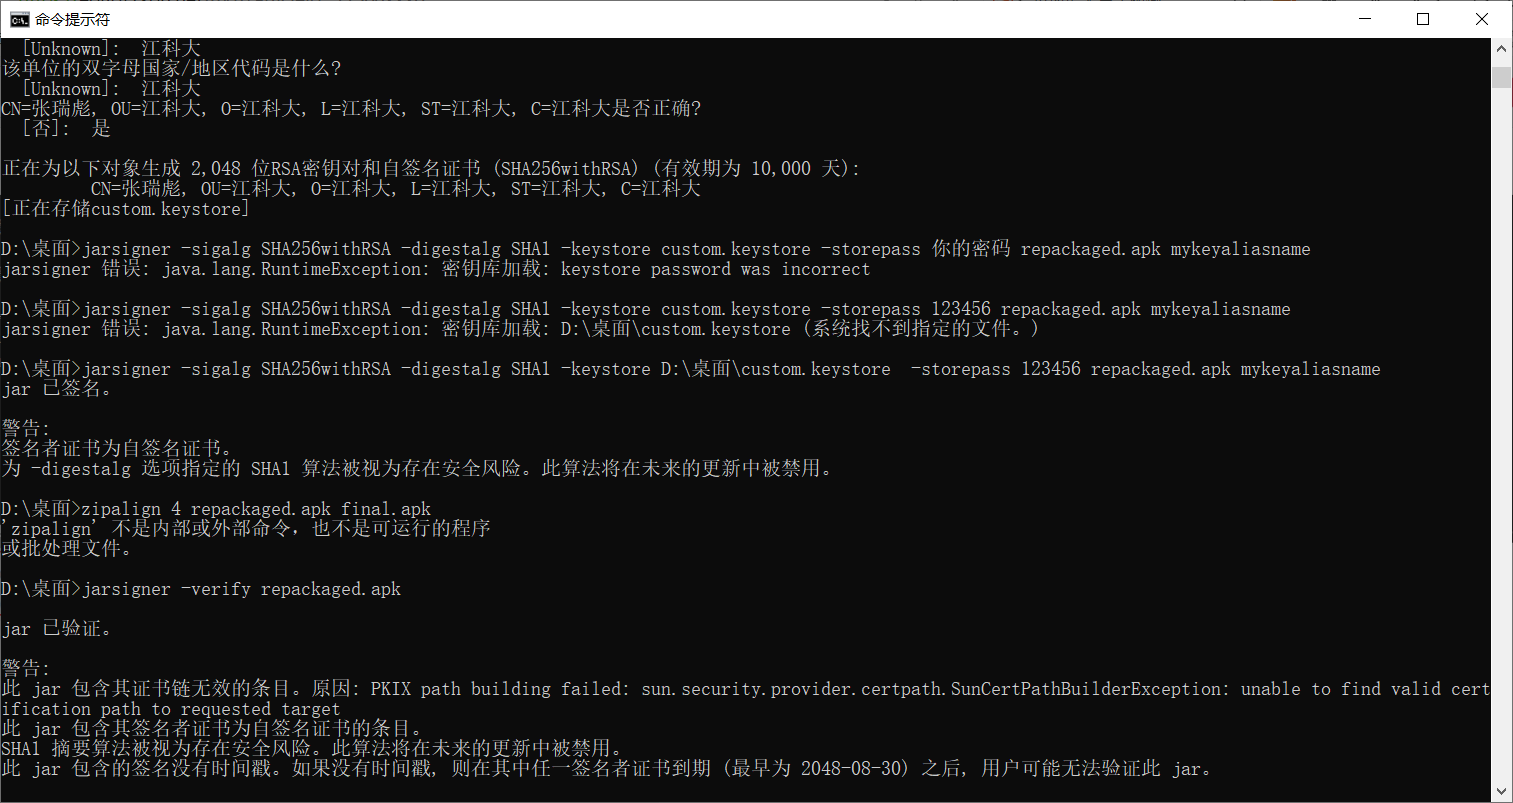Image resolution: width=1513 pixels, height=803 pixels.
Task: Close the 命令提示符 window
Action: (1482, 19)
